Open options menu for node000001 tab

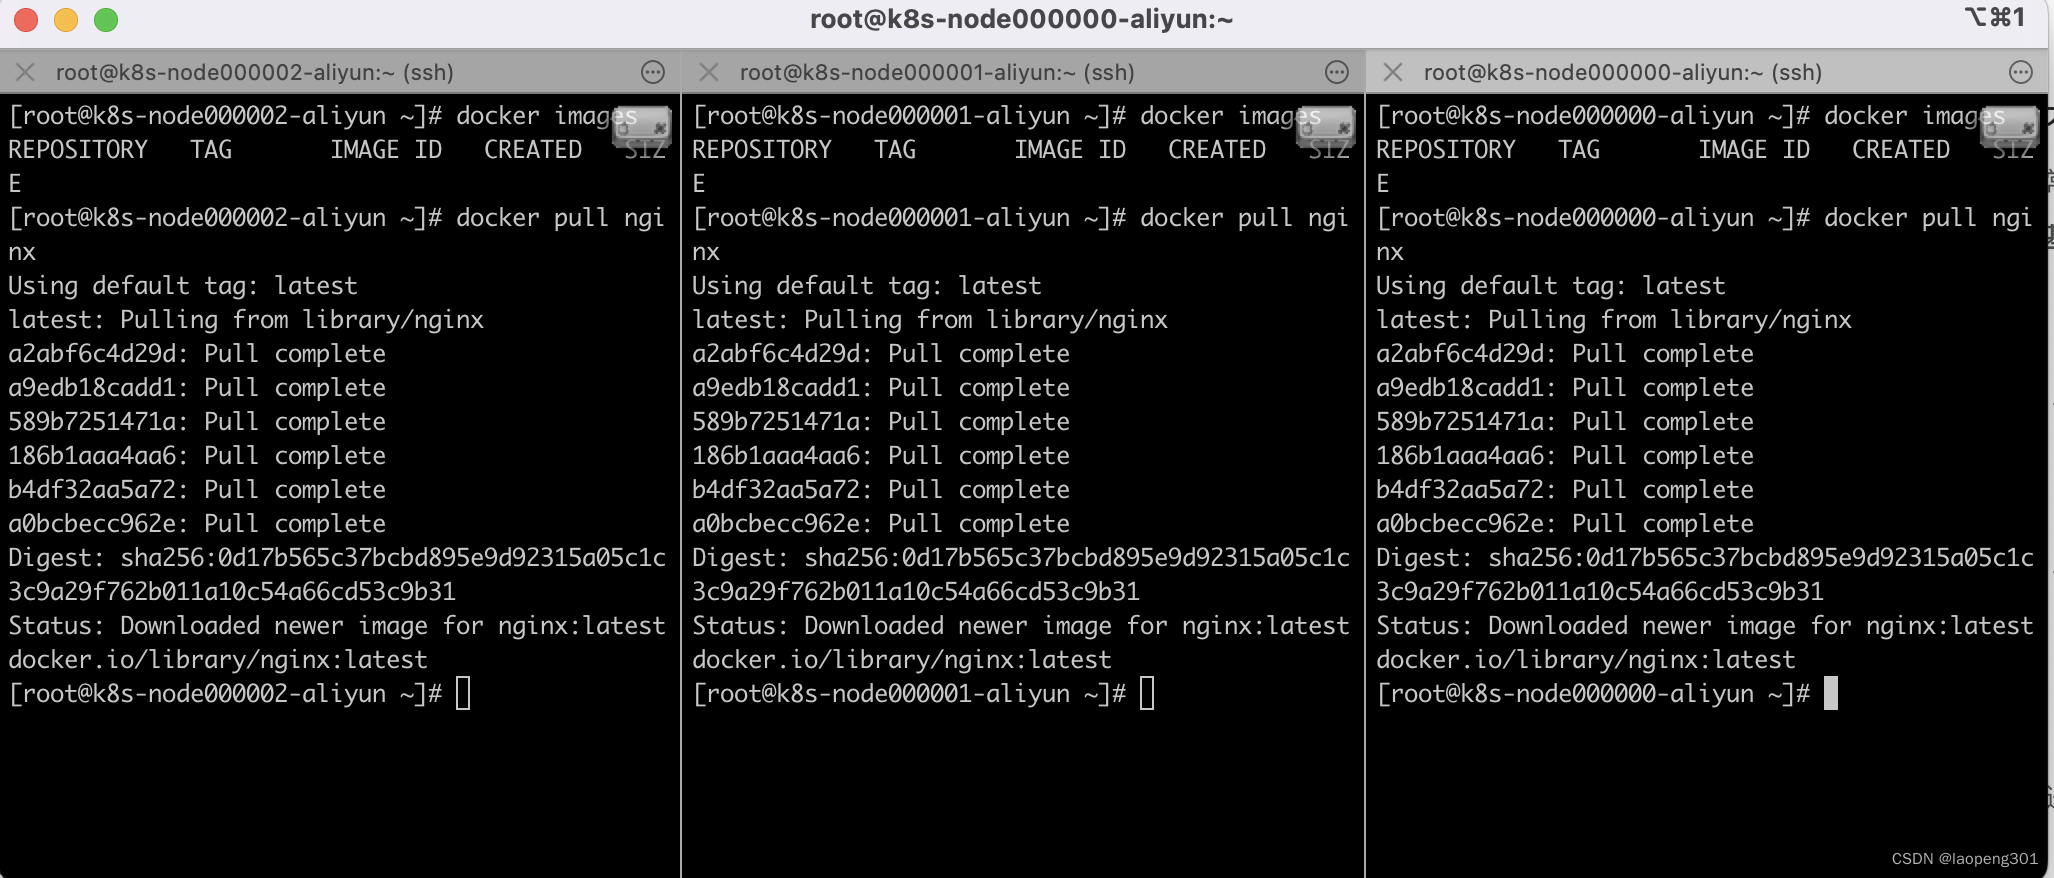[1337, 72]
